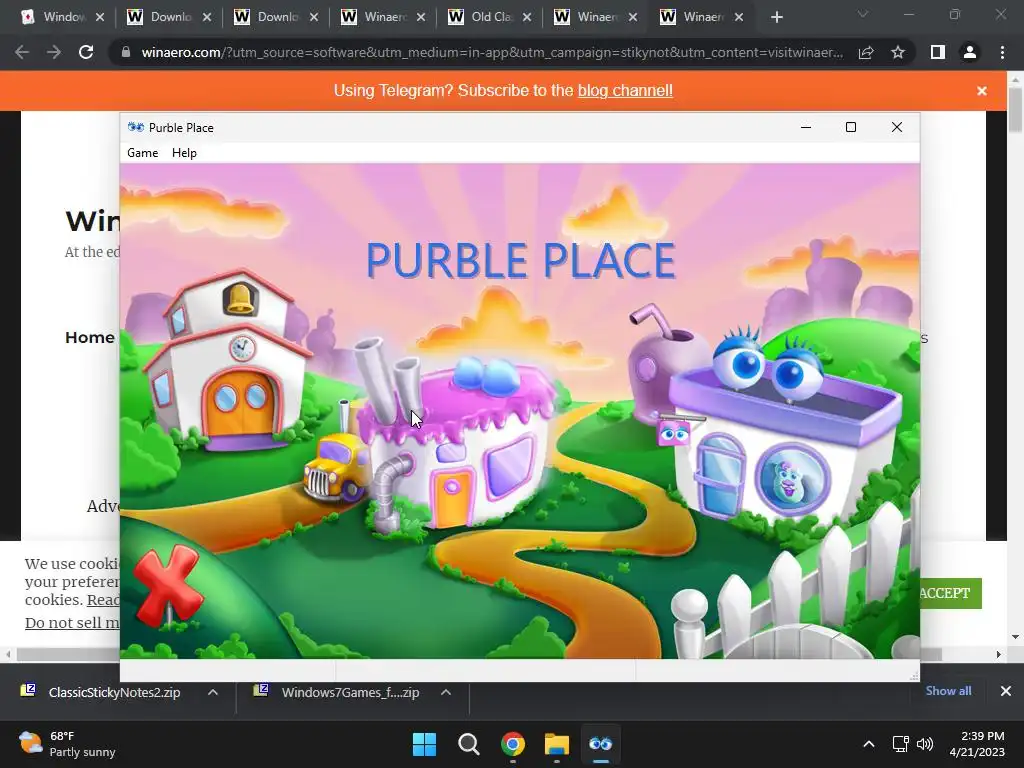Close the downloads bar
Image resolution: width=1024 pixels, height=768 pixels.
[x=1006, y=691]
